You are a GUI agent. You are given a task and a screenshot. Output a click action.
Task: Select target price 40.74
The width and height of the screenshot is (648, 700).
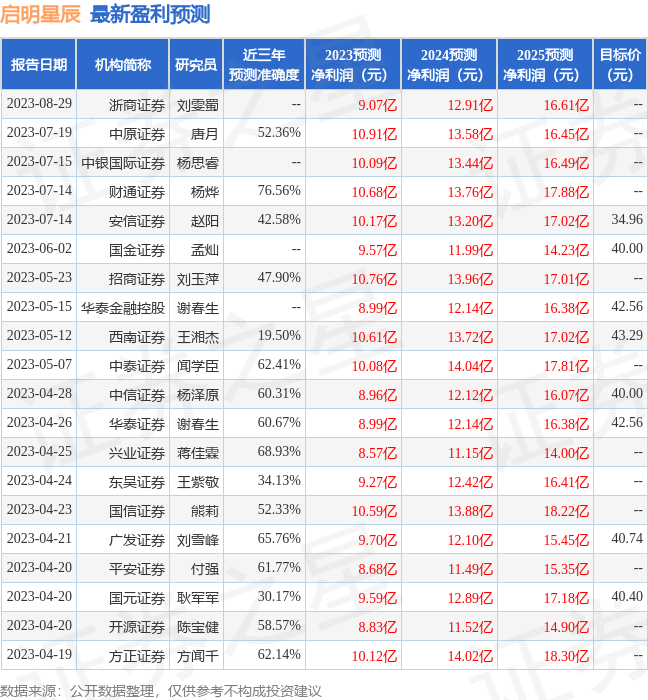point(627,539)
